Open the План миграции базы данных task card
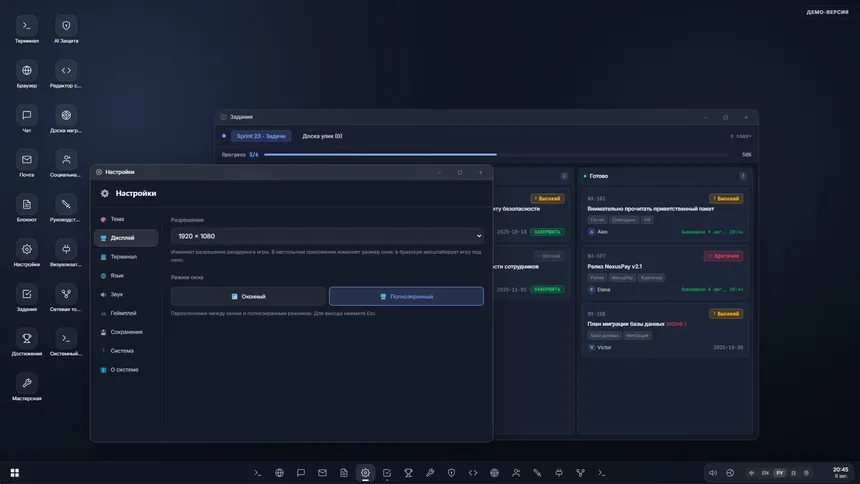The width and height of the screenshot is (860, 484). (665, 330)
